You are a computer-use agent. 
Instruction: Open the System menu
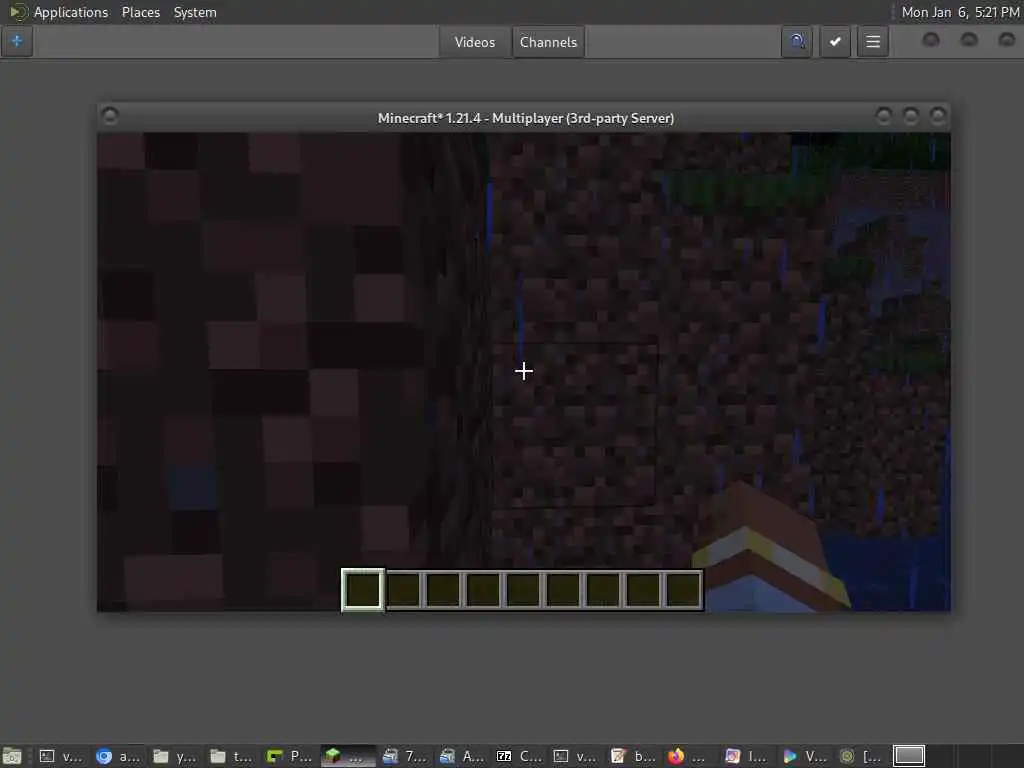(x=195, y=12)
